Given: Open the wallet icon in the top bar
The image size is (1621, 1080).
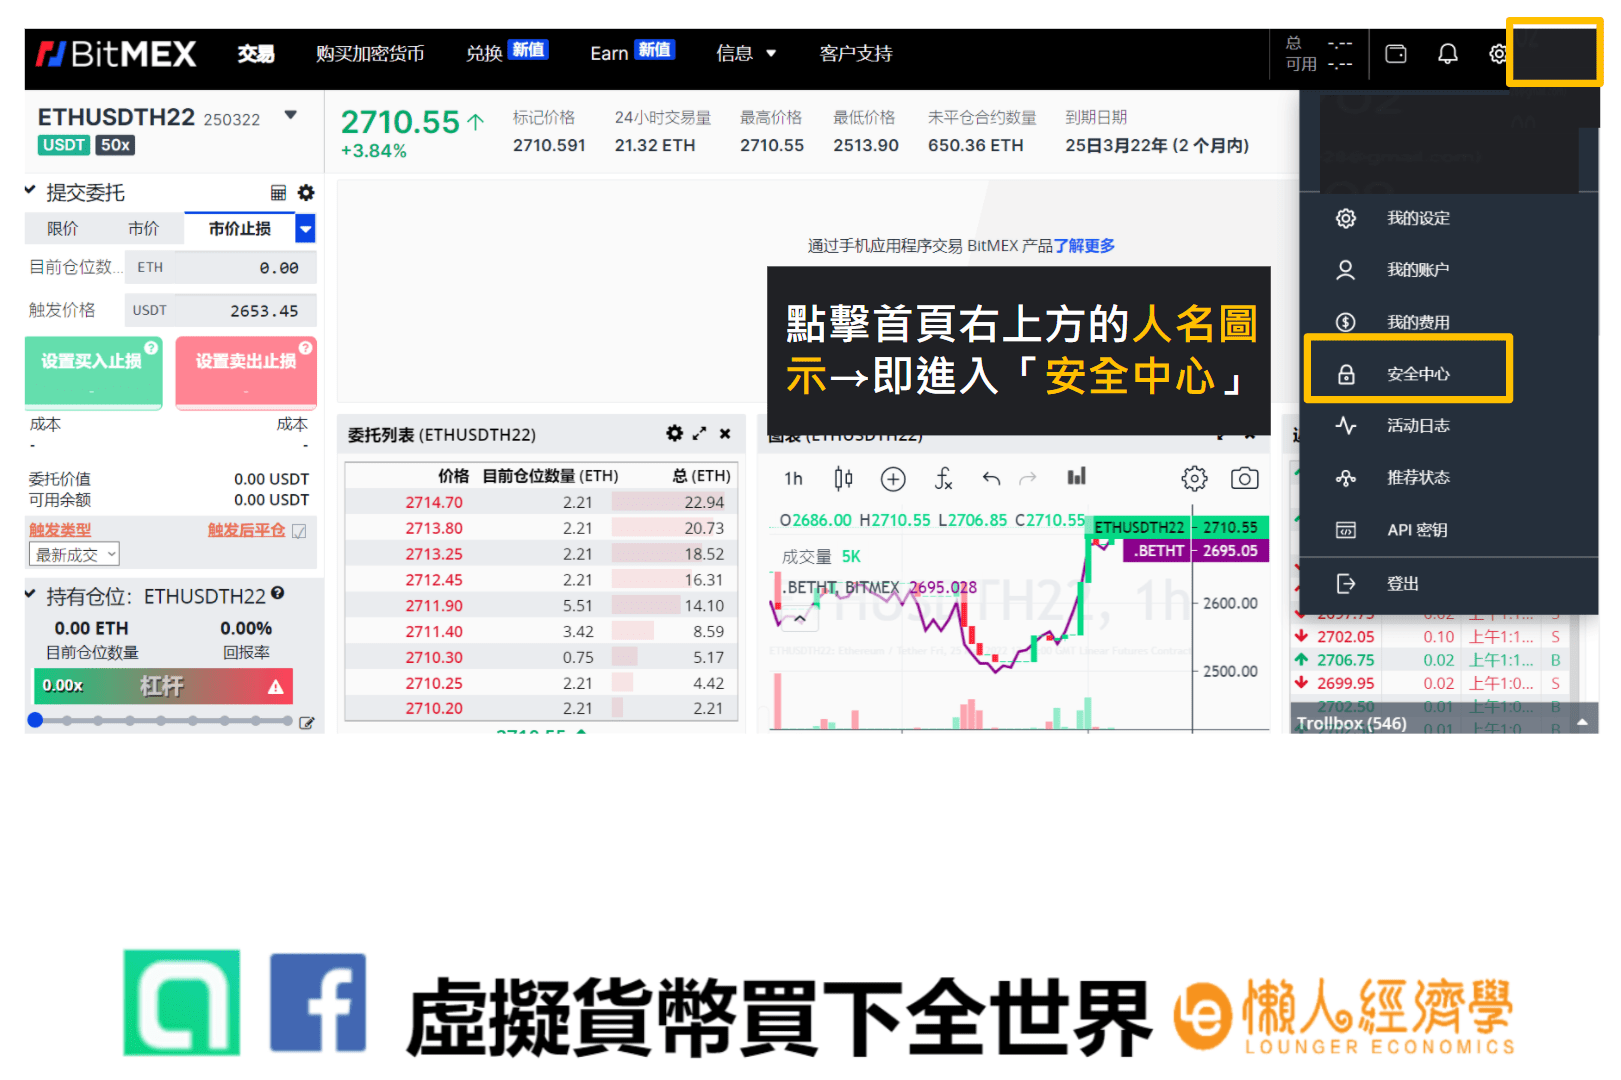Looking at the screenshot, I should point(1396,54).
